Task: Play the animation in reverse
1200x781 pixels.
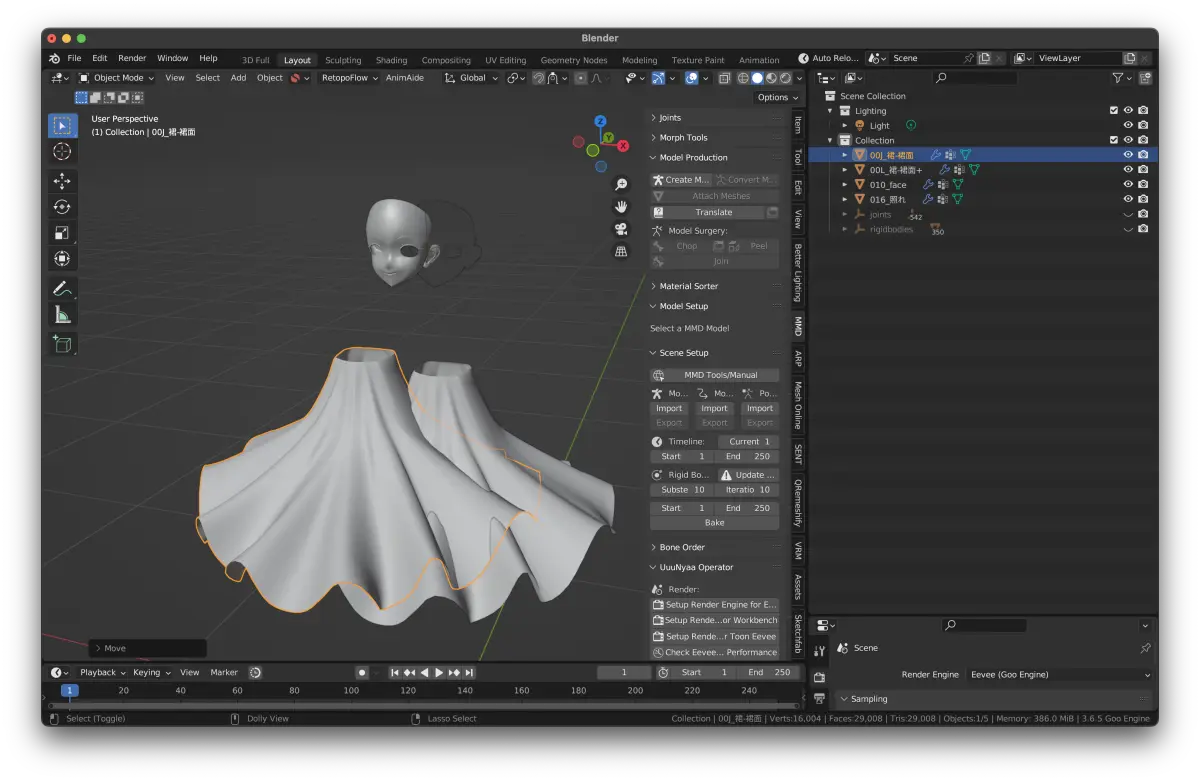Action: (425, 673)
